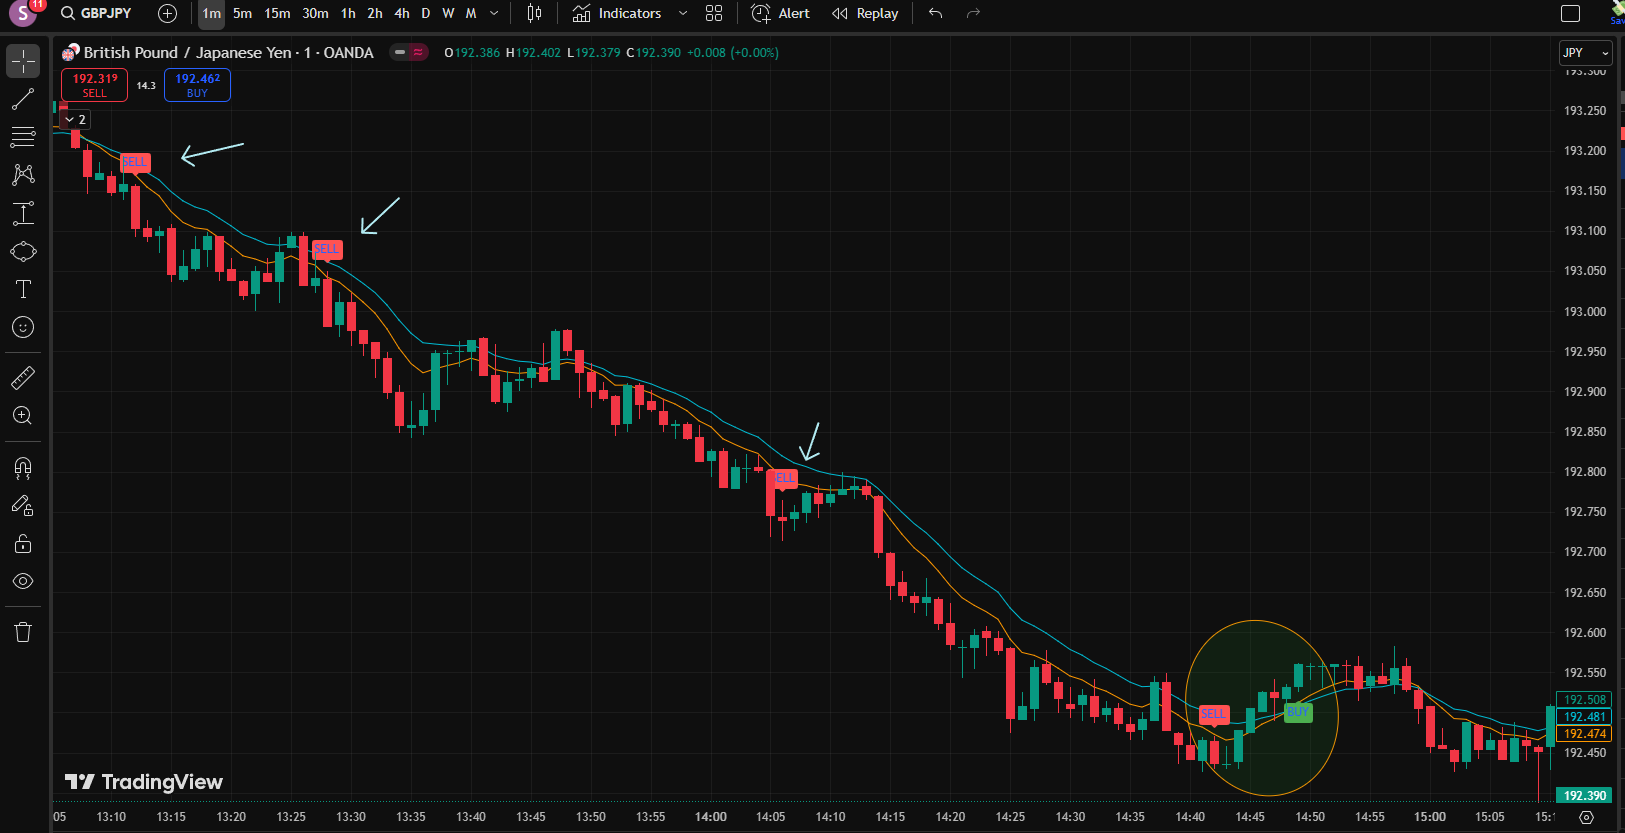Click the 192.462 BUY button
Image resolution: width=1625 pixels, height=833 pixels.
pyautogui.click(x=197, y=85)
